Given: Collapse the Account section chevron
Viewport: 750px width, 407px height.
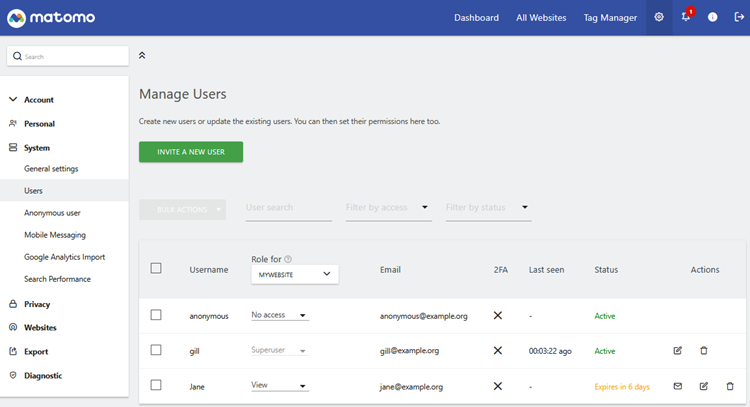Looking at the screenshot, I should coord(13,99).
